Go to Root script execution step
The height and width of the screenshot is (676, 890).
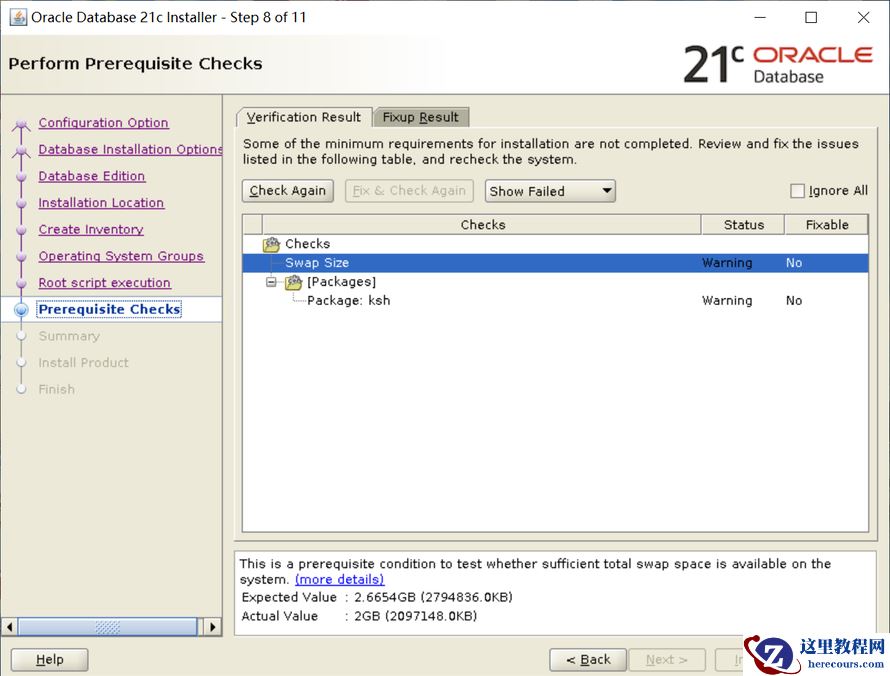[104, 283]
